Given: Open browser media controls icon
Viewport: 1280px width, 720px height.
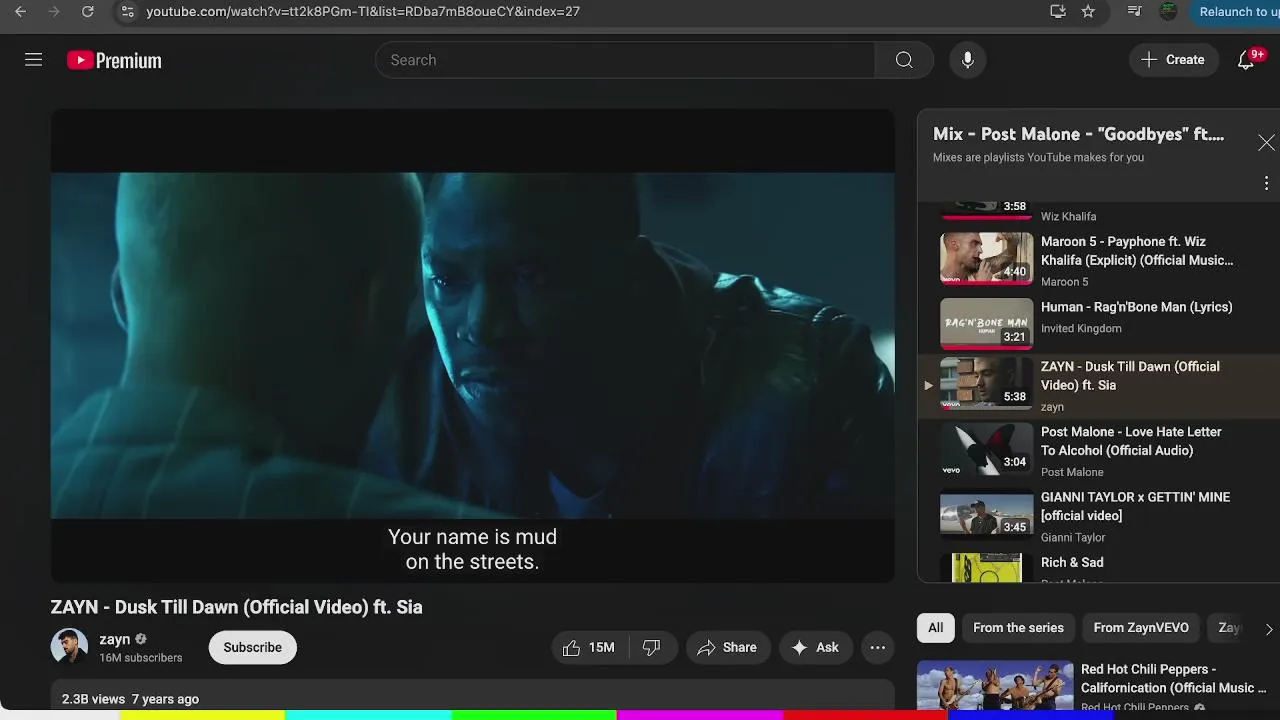Looking at the screenshot, I should tap(1134, 12).
